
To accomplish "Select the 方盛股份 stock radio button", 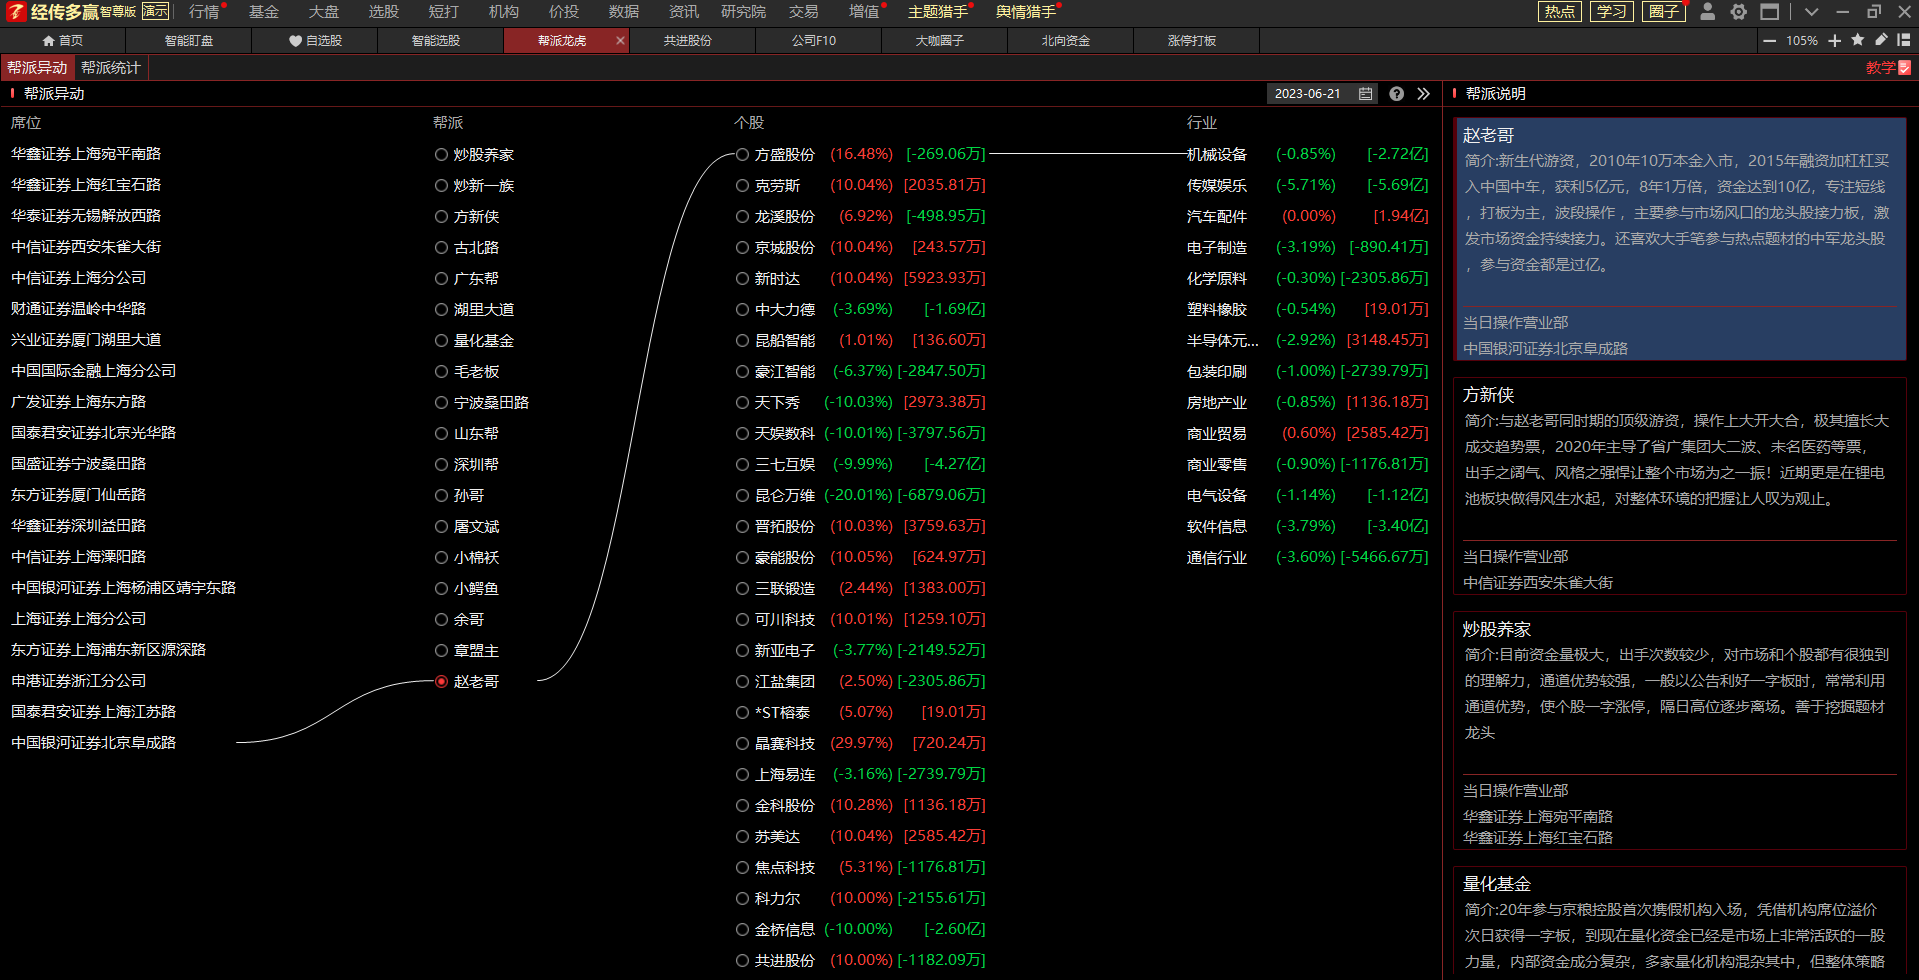I will (x=742, y=155).
